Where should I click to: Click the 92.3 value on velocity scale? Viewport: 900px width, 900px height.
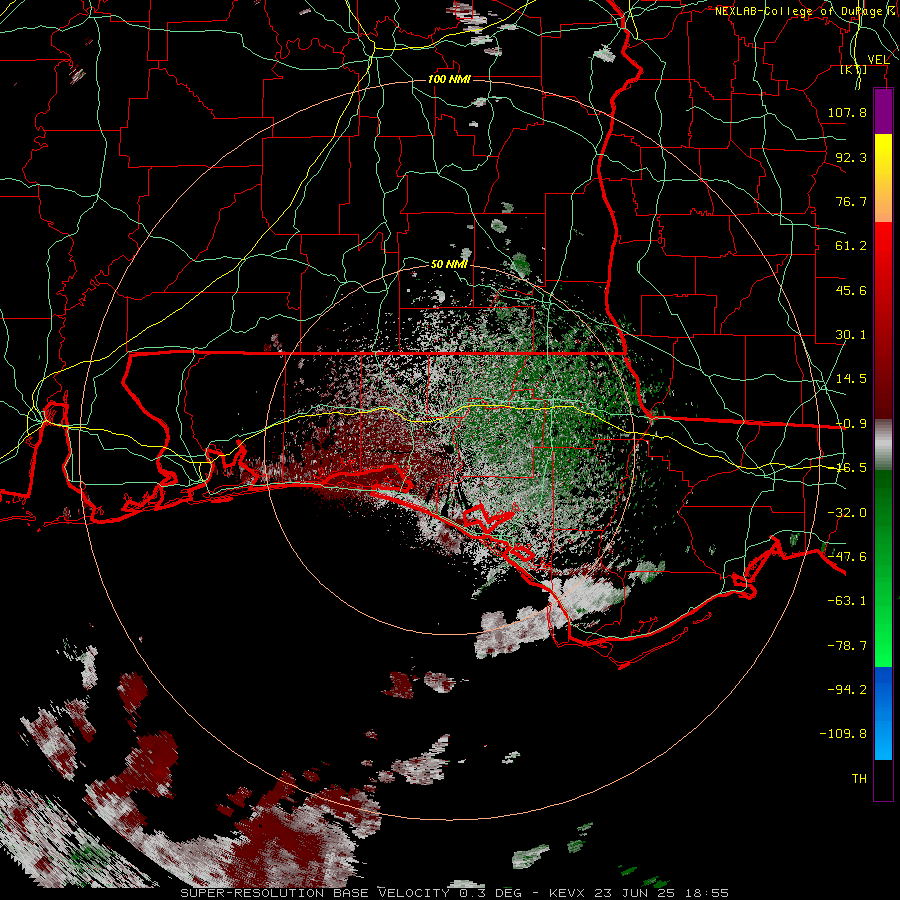[x=851, y=157]
